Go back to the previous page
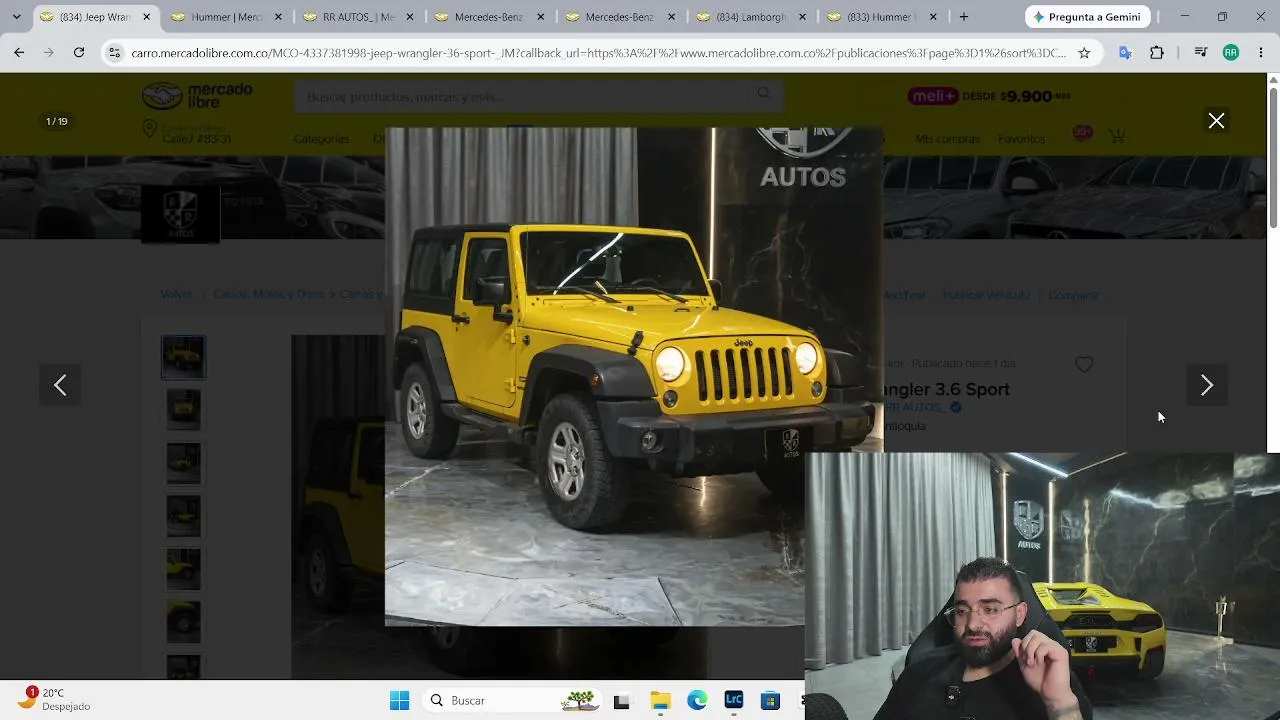 (x=19, y=53)
